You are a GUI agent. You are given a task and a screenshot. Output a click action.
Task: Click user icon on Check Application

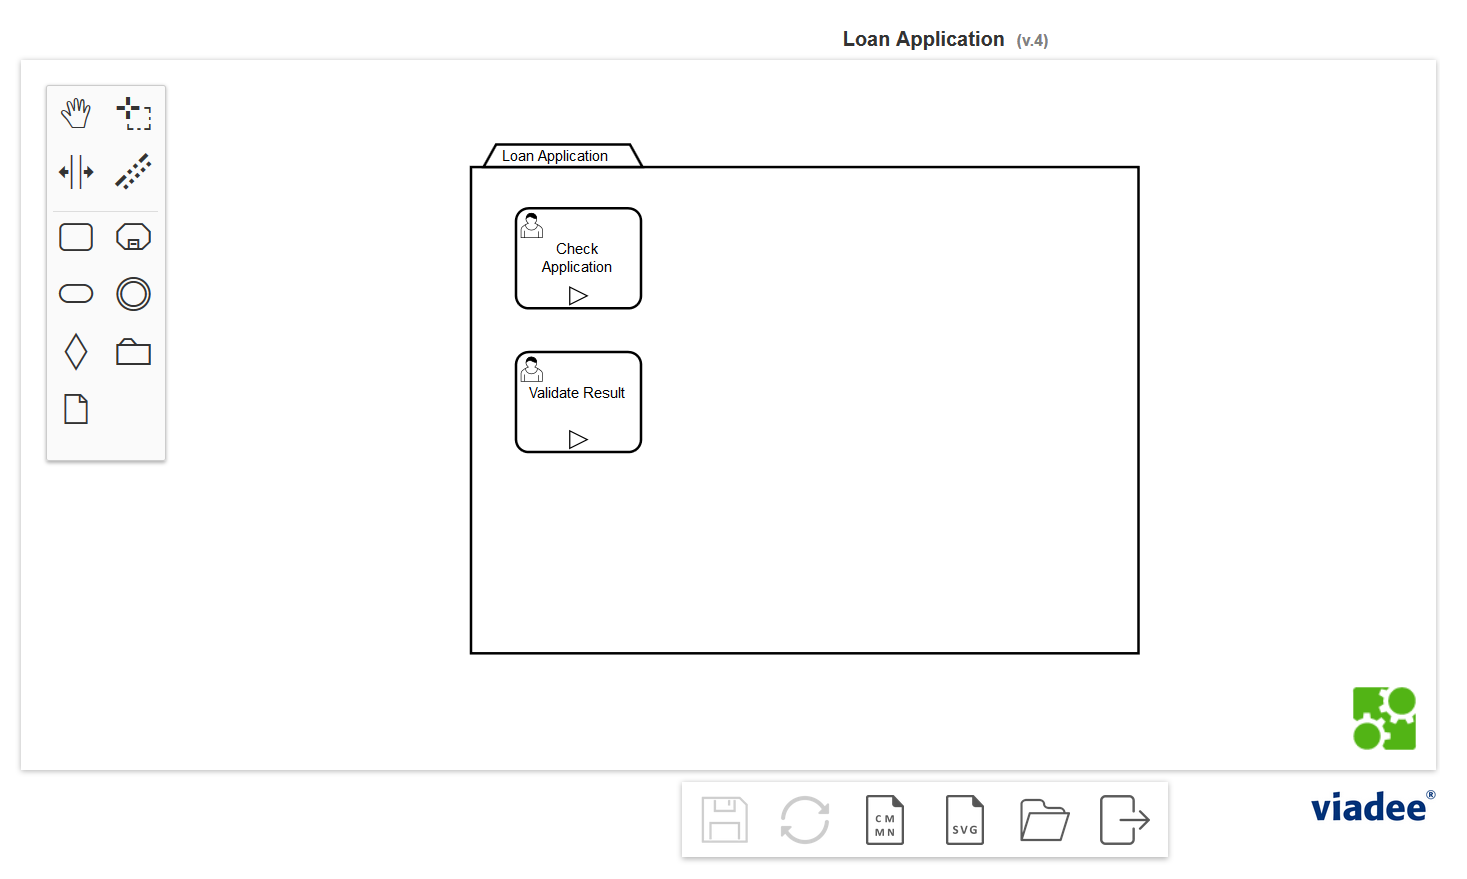tap(532, 225)
